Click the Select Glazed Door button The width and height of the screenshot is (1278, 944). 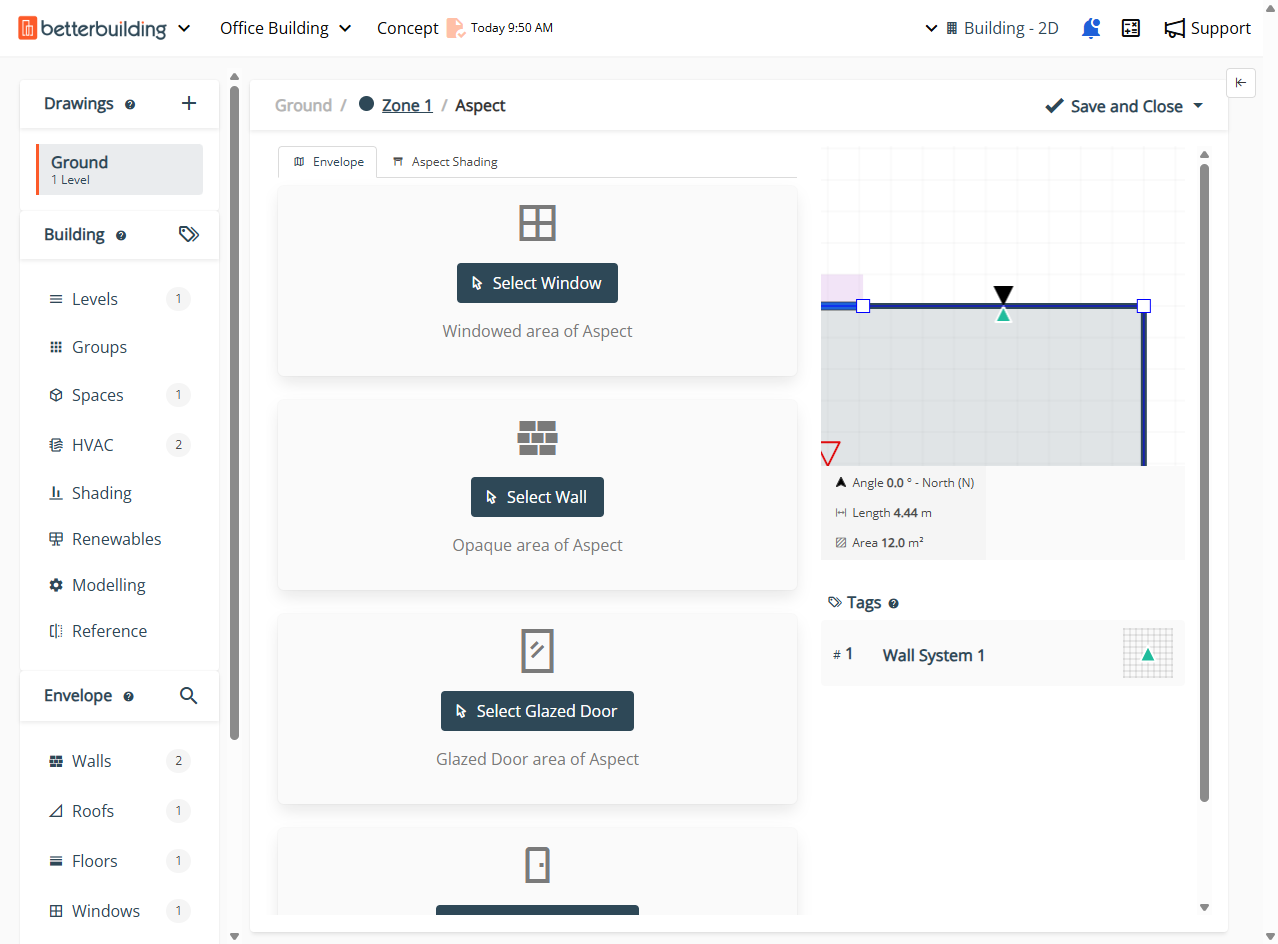tap(537, 711)
